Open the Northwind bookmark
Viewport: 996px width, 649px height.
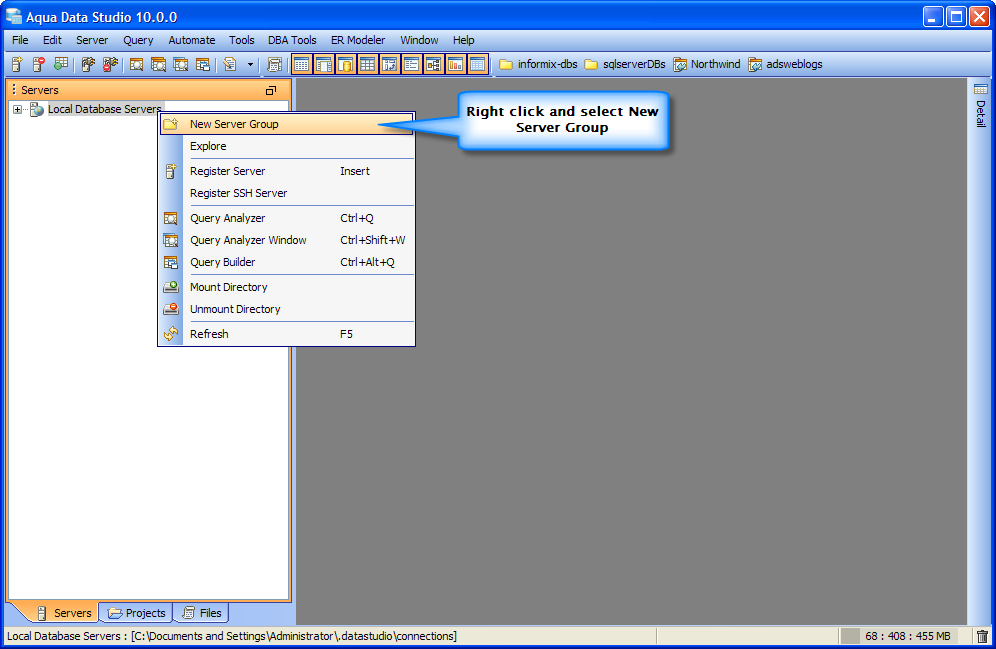[x=706, y=64]
